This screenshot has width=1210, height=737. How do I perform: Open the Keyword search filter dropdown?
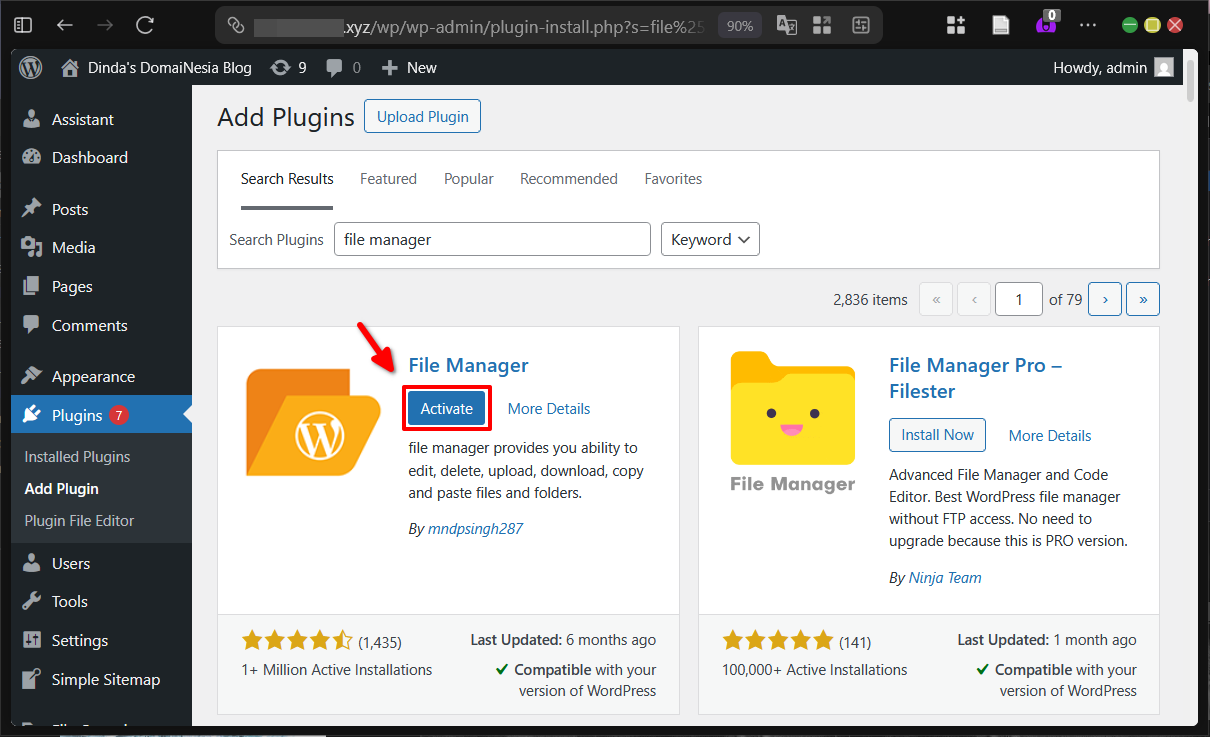[710, 239]
